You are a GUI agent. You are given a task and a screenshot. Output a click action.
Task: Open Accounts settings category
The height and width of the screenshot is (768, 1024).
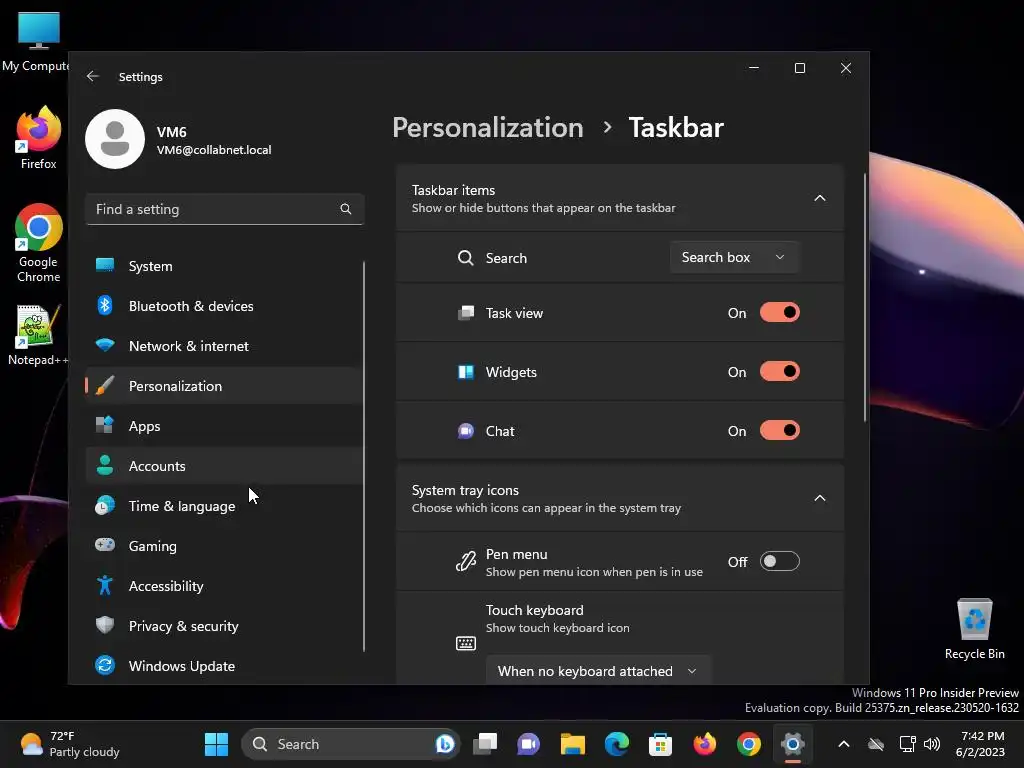[224, 466]
